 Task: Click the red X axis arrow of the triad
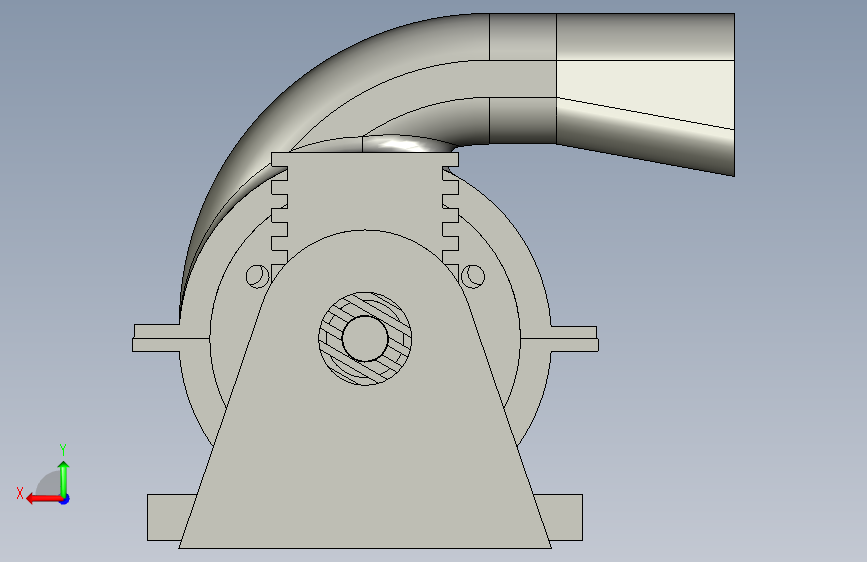coord(43,499)
